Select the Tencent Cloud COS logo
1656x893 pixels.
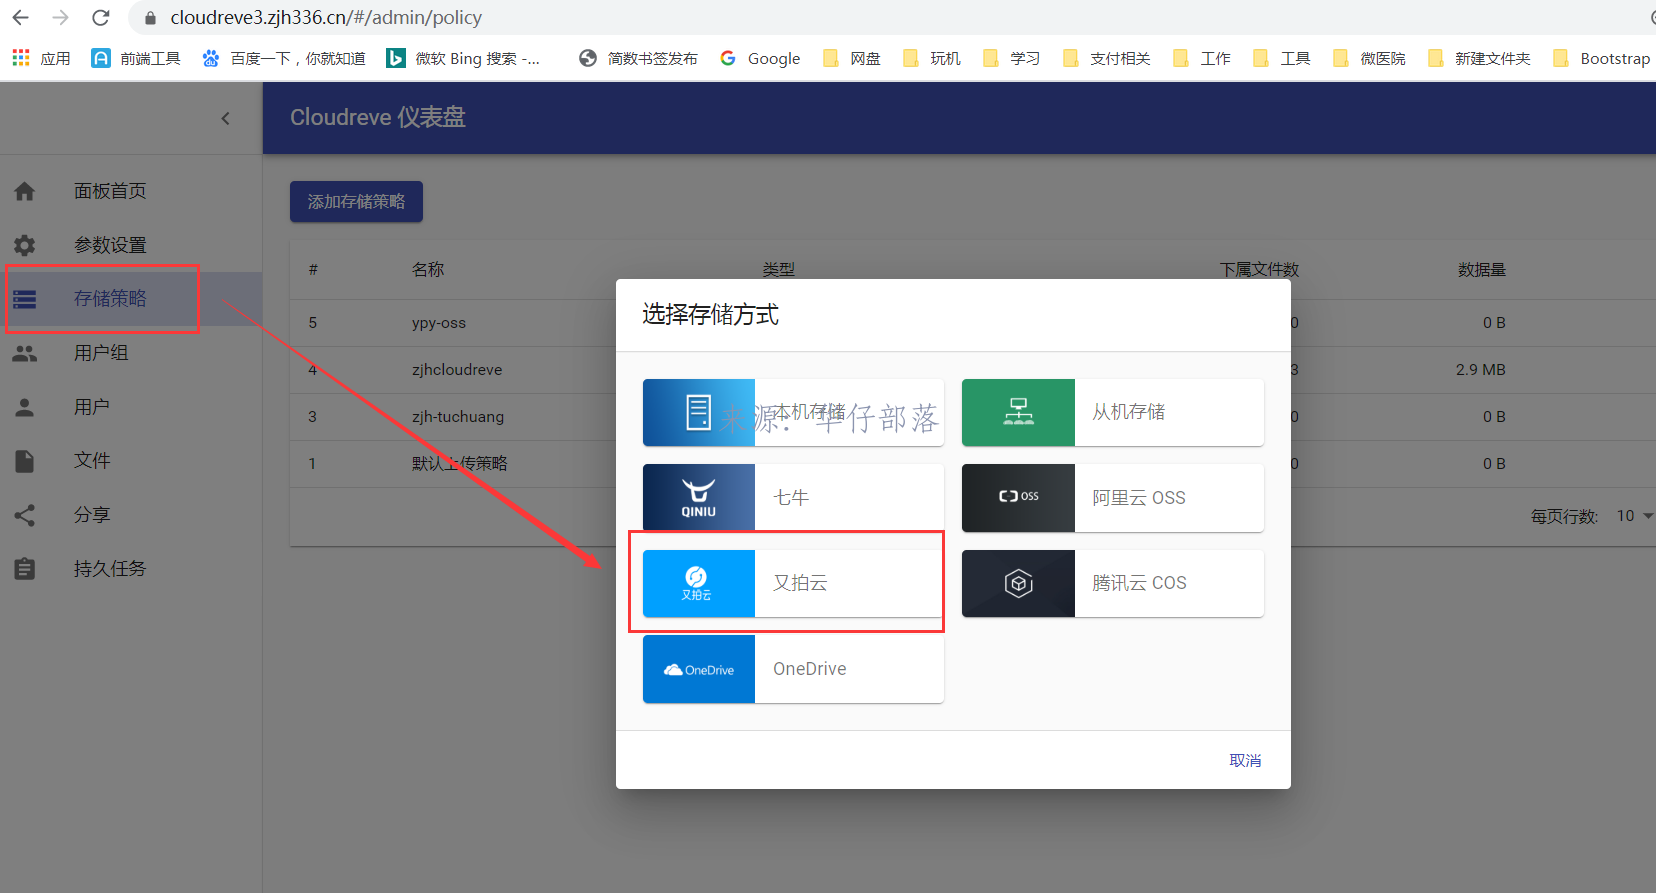pyautogui.click(x=1018, y=583)
